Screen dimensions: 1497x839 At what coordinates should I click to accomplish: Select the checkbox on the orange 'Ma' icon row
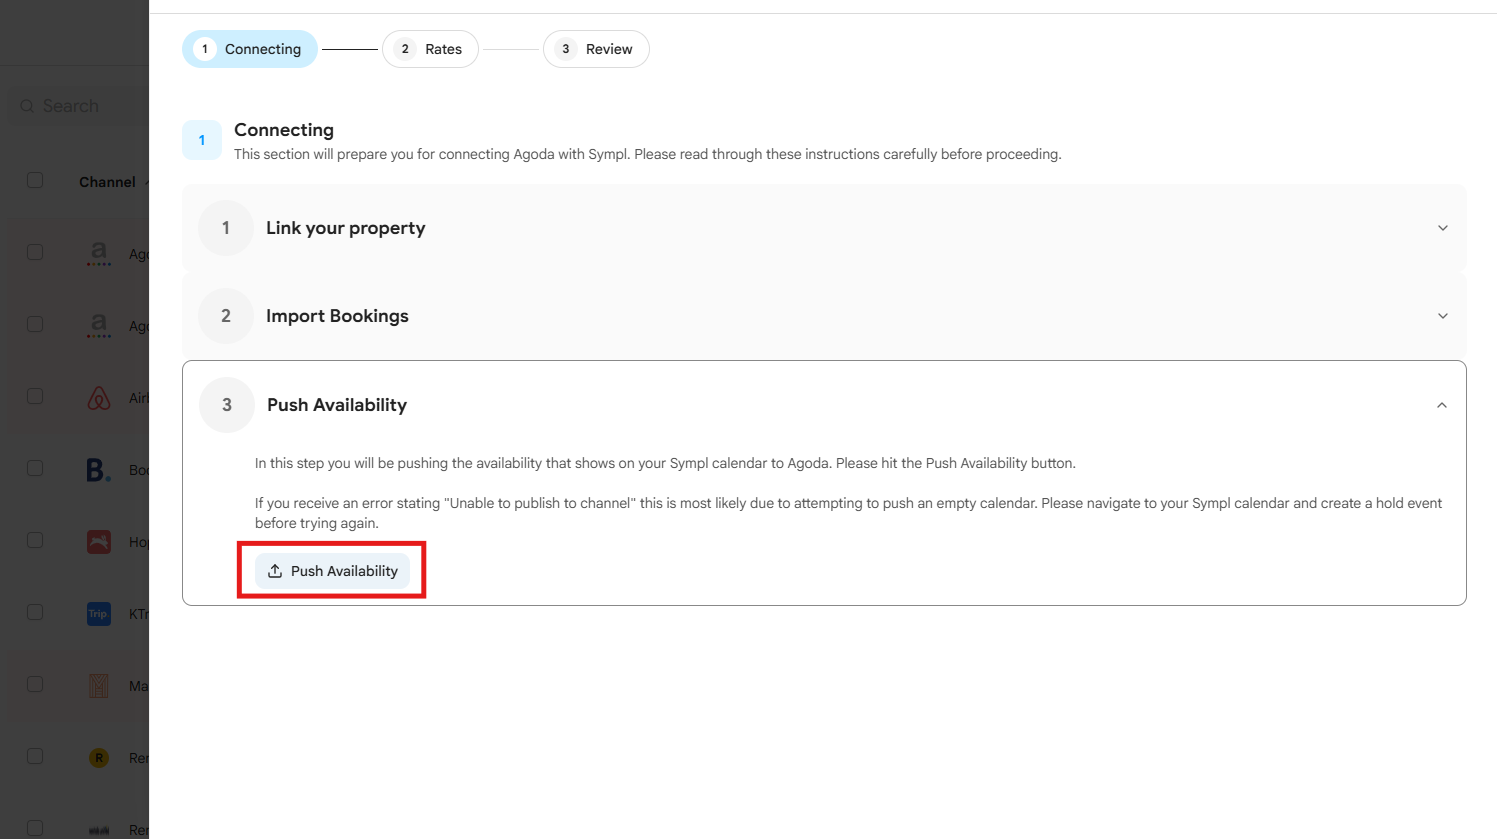pyautogui.click(x=35, y=684)
